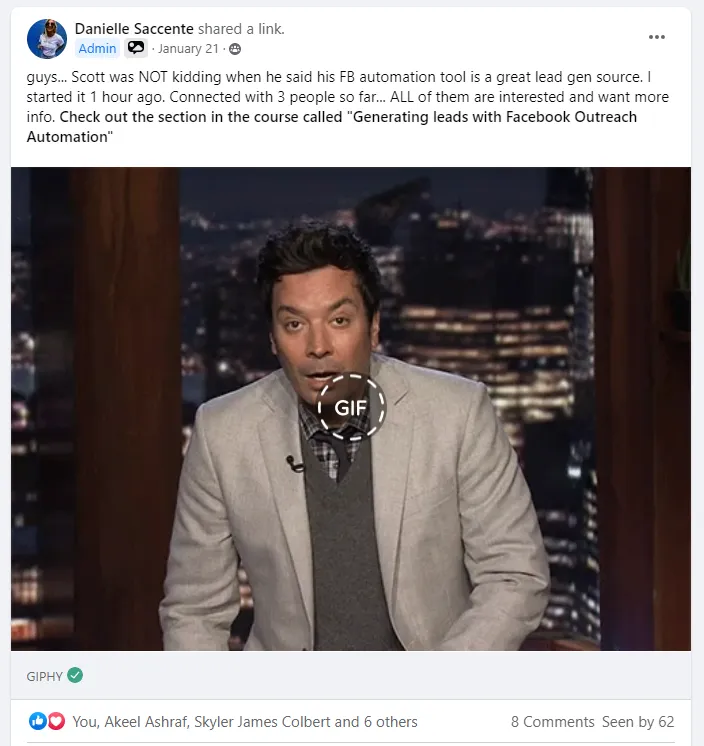Play the GIF with the circular GIF button
The image size is (704, 746).
tap(351, 407)
